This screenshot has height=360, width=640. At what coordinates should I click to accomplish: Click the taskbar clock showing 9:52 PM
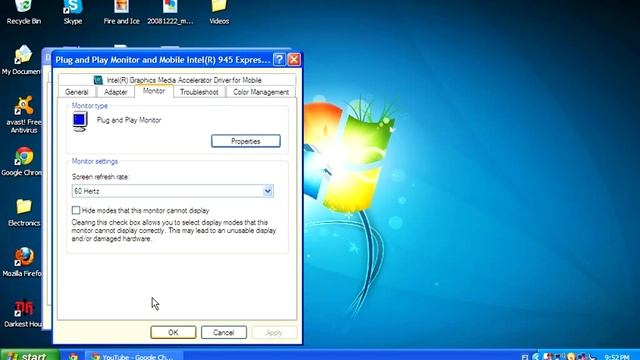click(617, 357)
